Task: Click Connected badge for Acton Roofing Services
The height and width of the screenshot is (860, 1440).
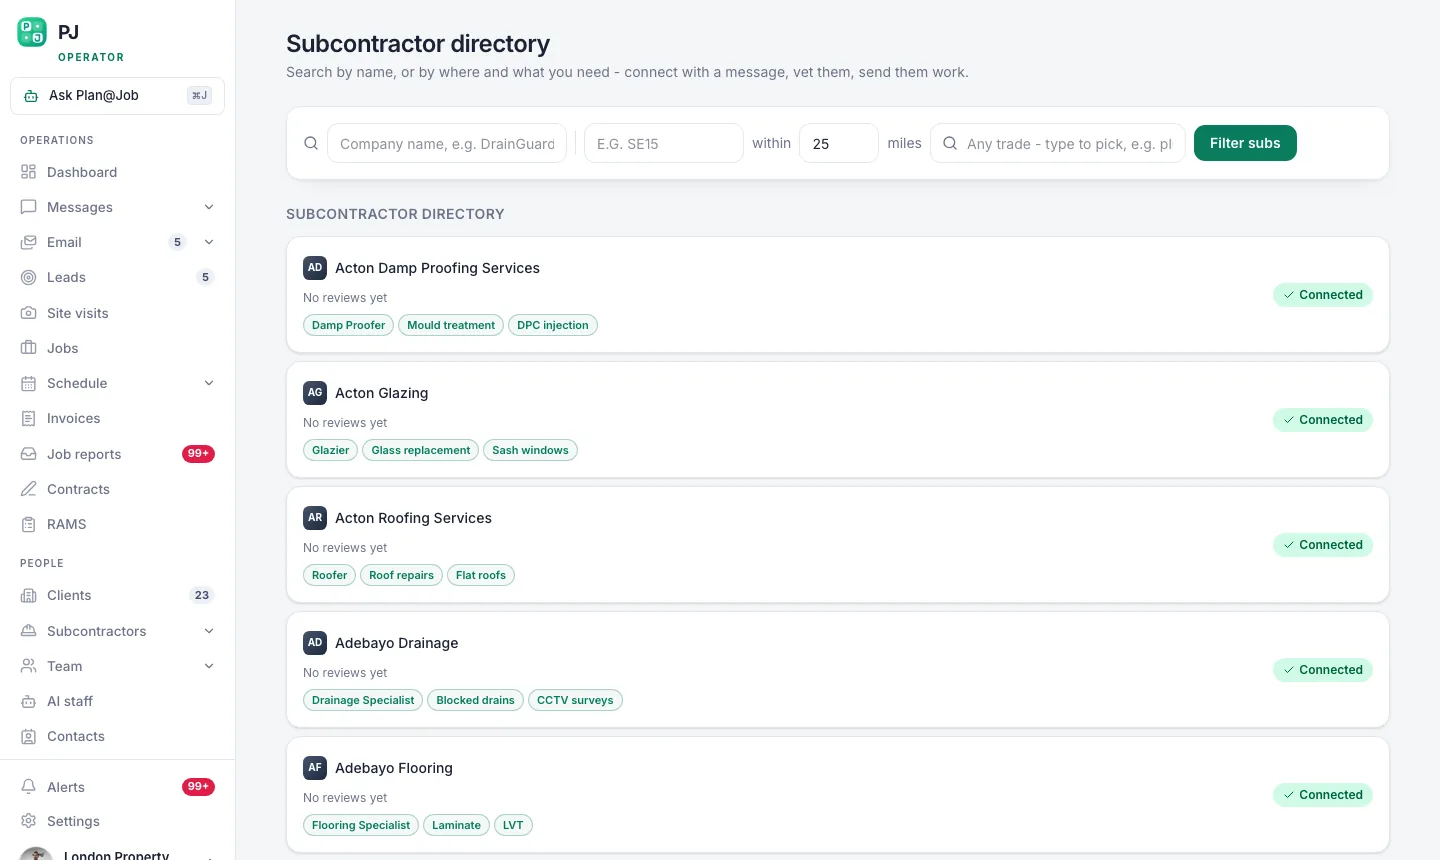Action: tap(1323, 545)
